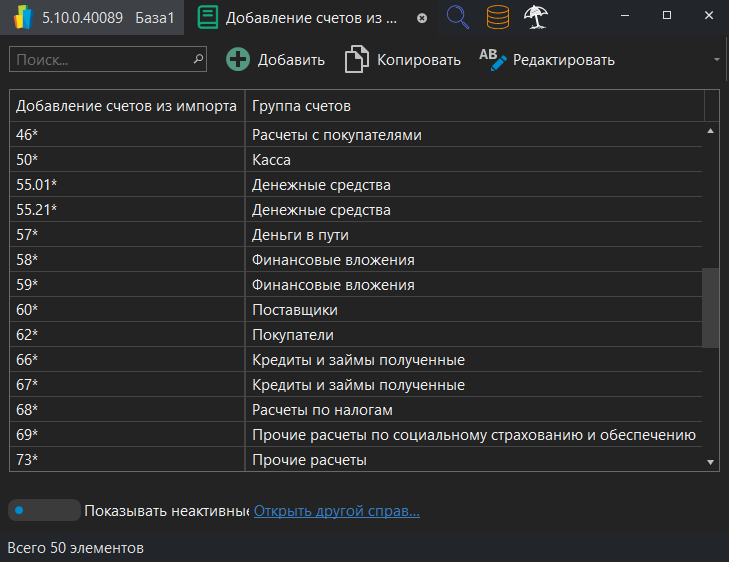The image size is (729, 562).
Task: Select the row 66*
Action: coord(356,360)
